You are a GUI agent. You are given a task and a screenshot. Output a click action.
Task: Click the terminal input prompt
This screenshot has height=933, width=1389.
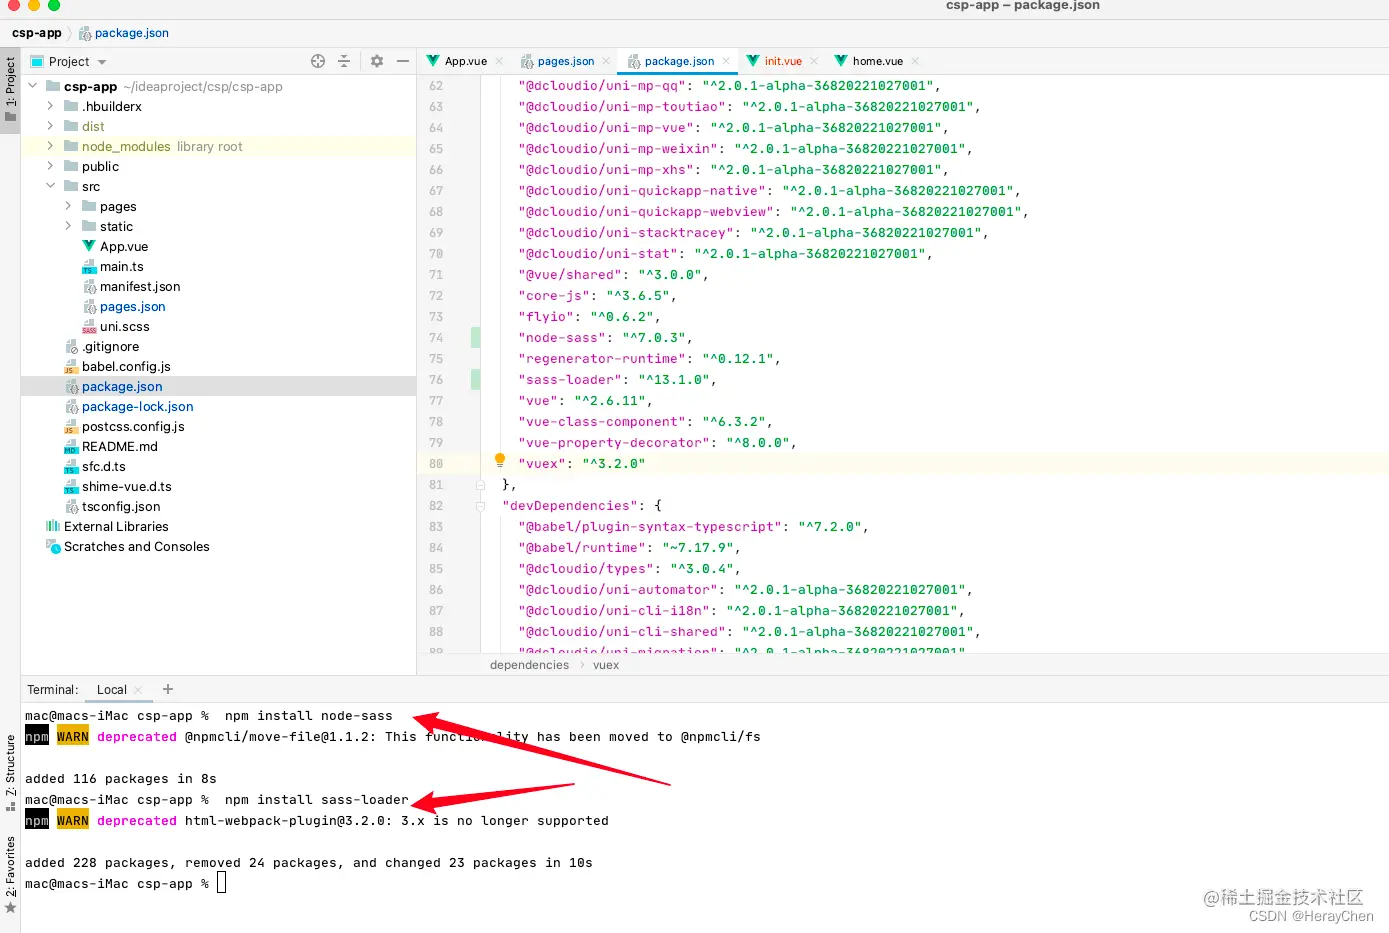tap(222, 883)
